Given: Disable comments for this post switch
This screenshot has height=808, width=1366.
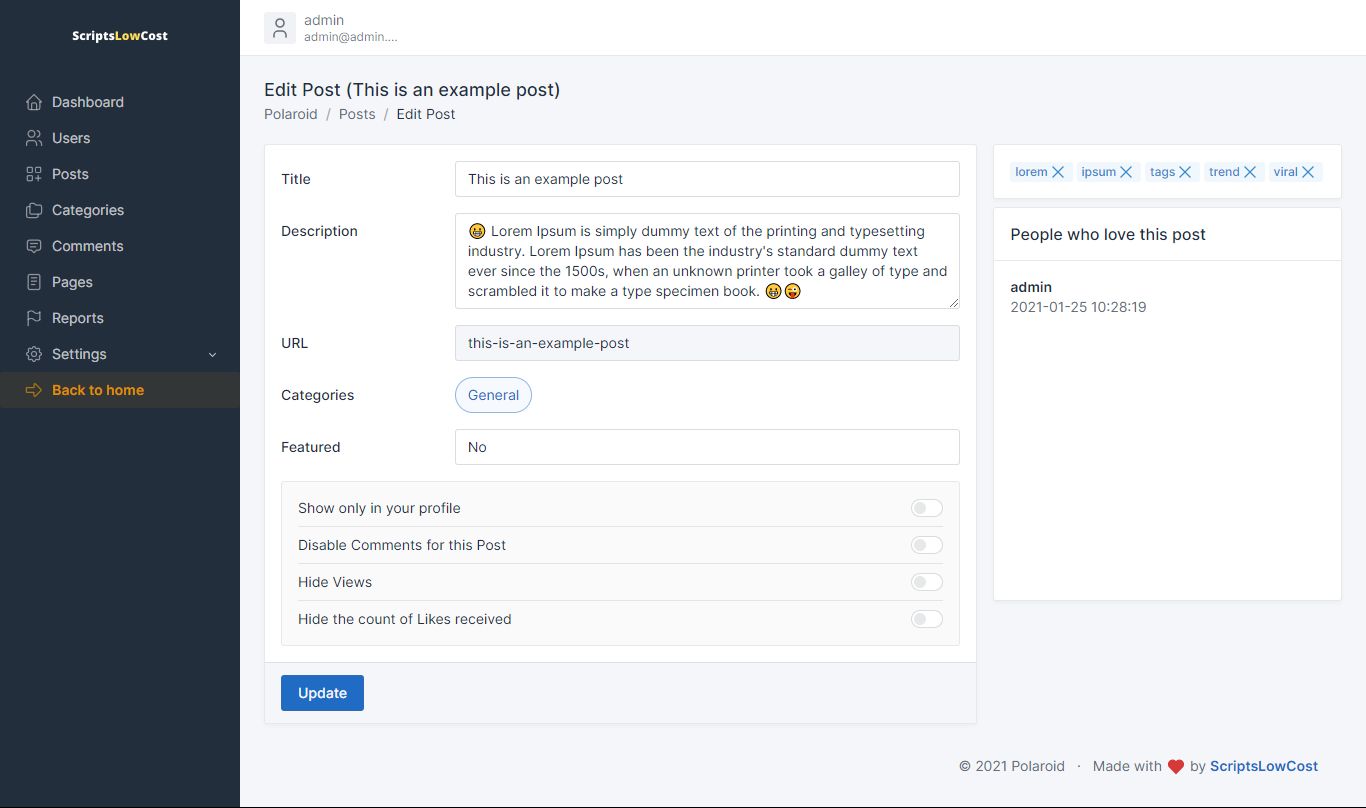Looking at the screenshot, I should [926, 545].
